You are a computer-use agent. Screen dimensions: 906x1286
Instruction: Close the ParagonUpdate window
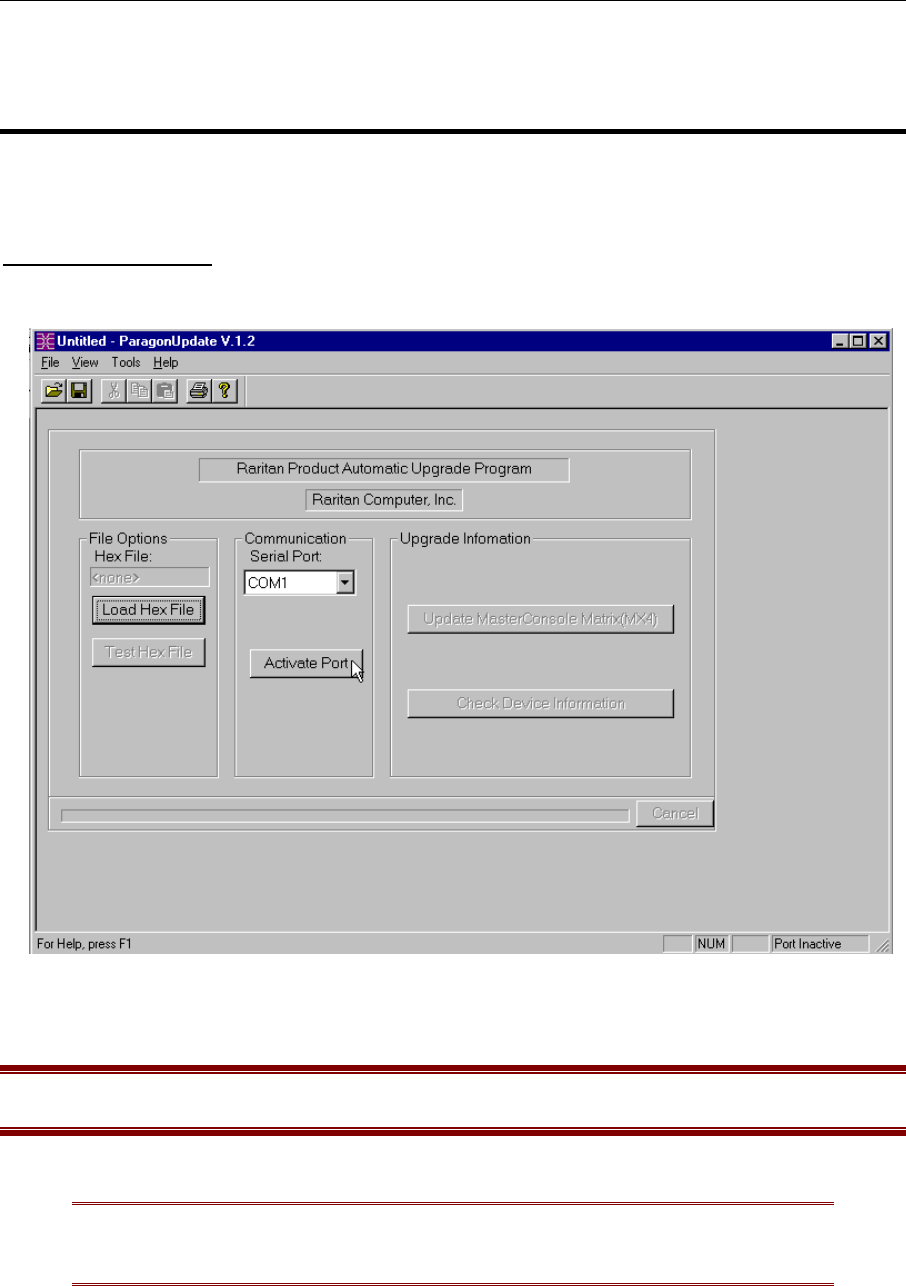[x=878, y=341]
